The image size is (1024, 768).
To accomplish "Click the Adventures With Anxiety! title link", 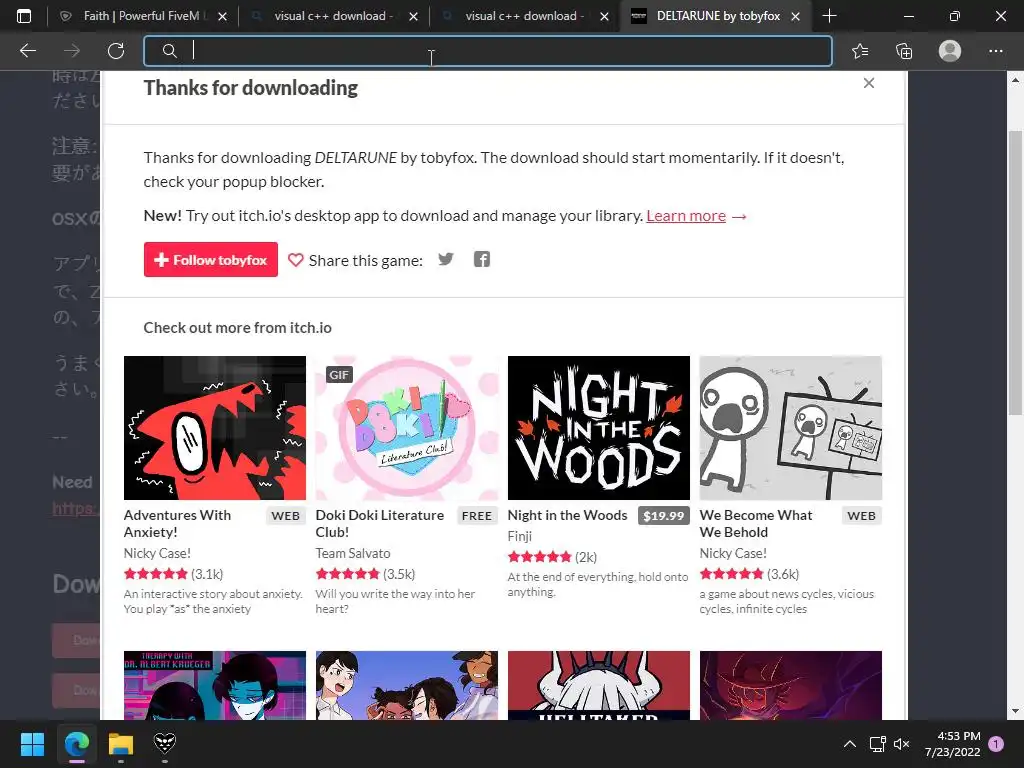I will 177,523.
